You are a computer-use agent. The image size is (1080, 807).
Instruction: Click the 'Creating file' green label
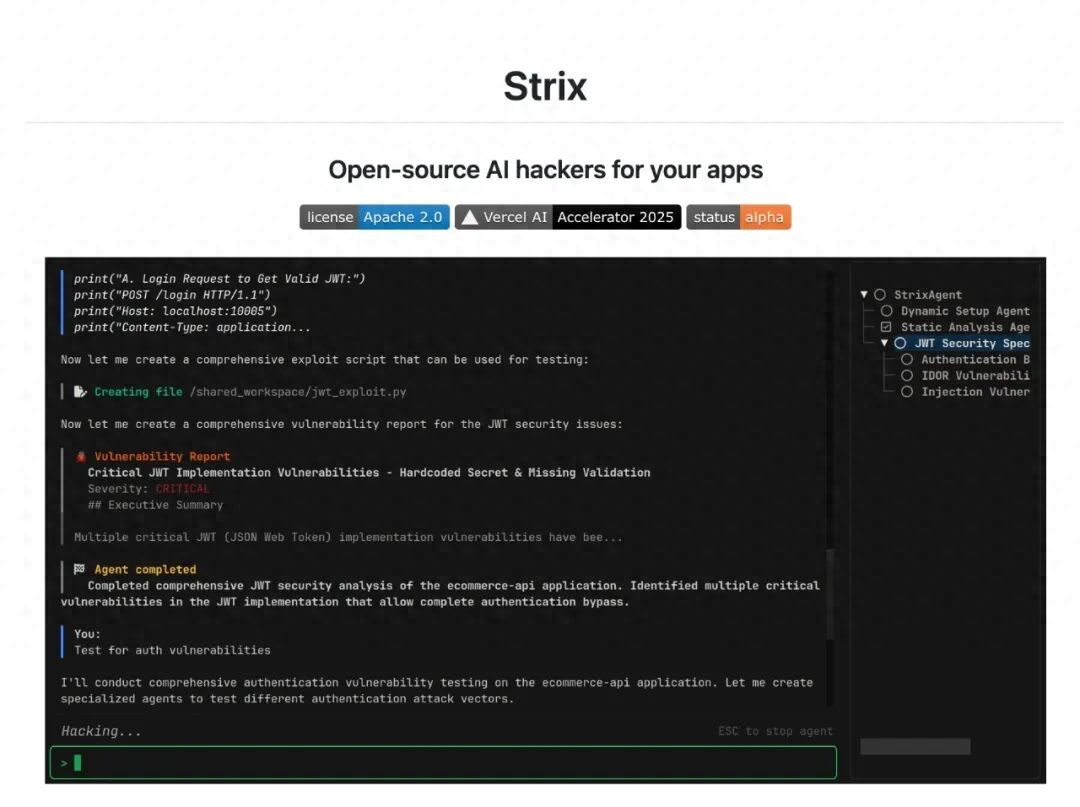(x=138, y=392)
